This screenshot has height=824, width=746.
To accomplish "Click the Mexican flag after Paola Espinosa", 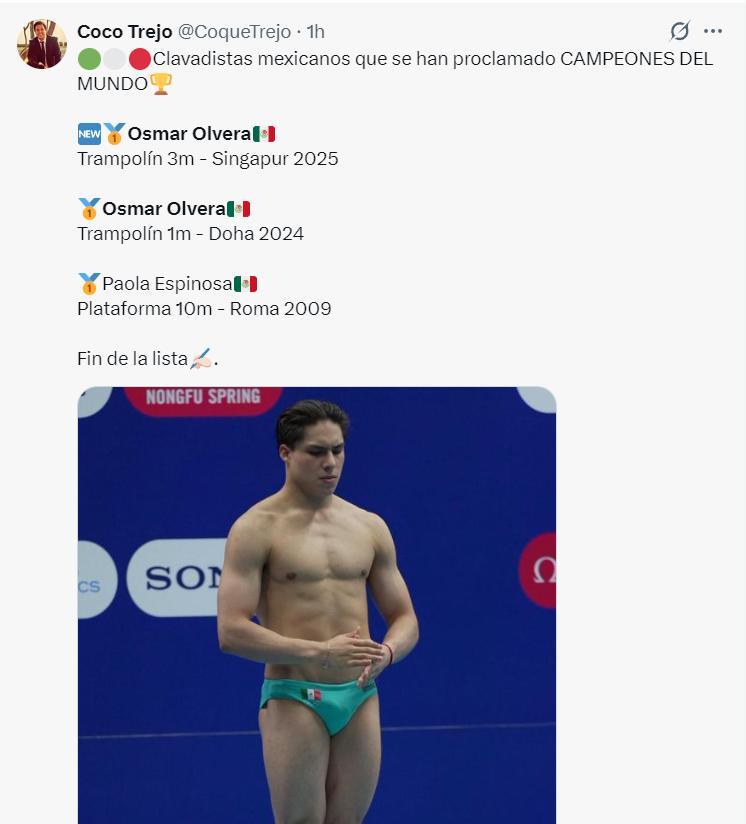I will click(x=245, y=284).
